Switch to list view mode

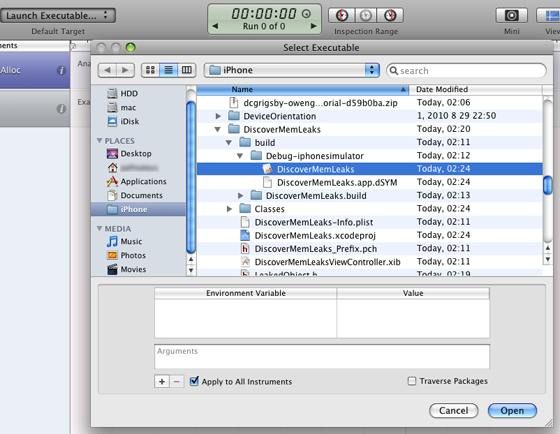click(x=169, y=70)
